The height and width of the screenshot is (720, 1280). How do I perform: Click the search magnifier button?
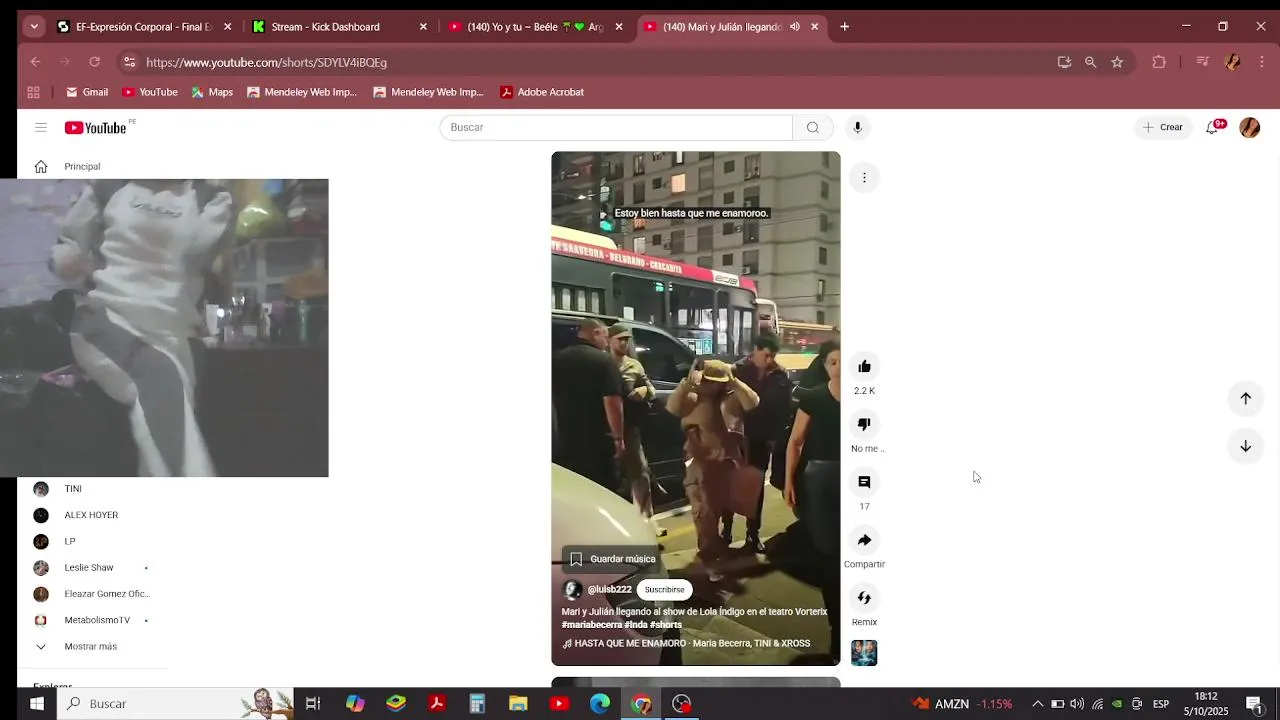pyautogui.click(x=812, y=127)
